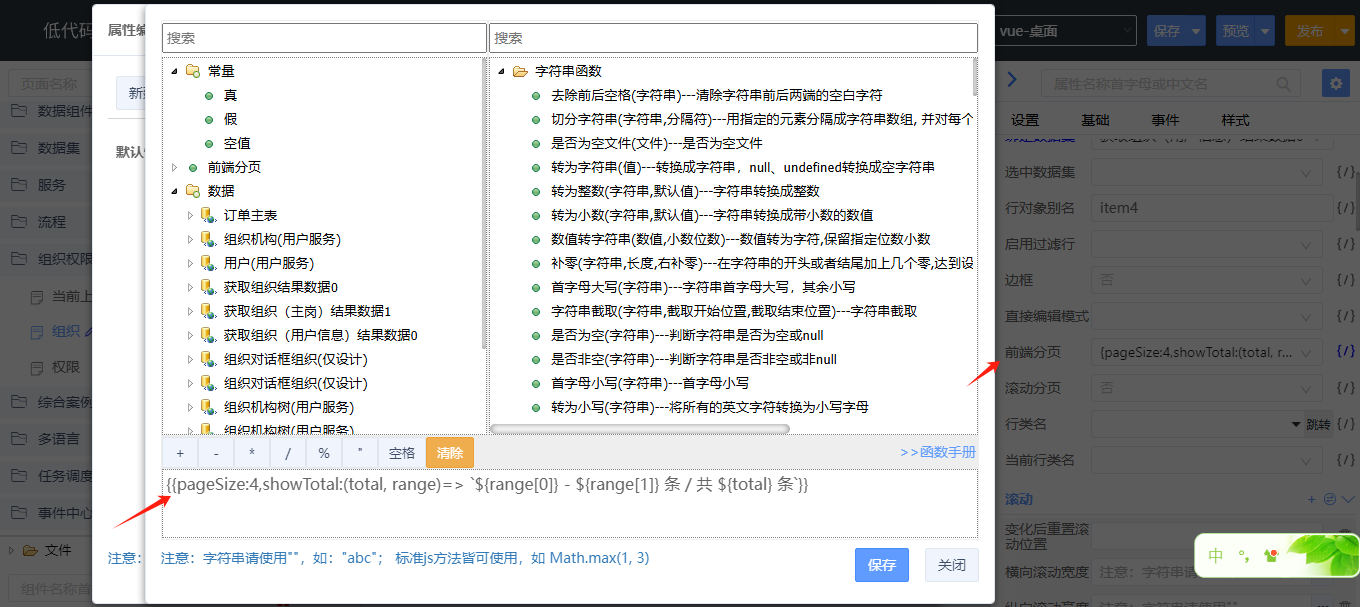Select the 字符串截取 function row
Image resolution: width=1360 pixels, height=607 pixels.
(x=734, y=311)
